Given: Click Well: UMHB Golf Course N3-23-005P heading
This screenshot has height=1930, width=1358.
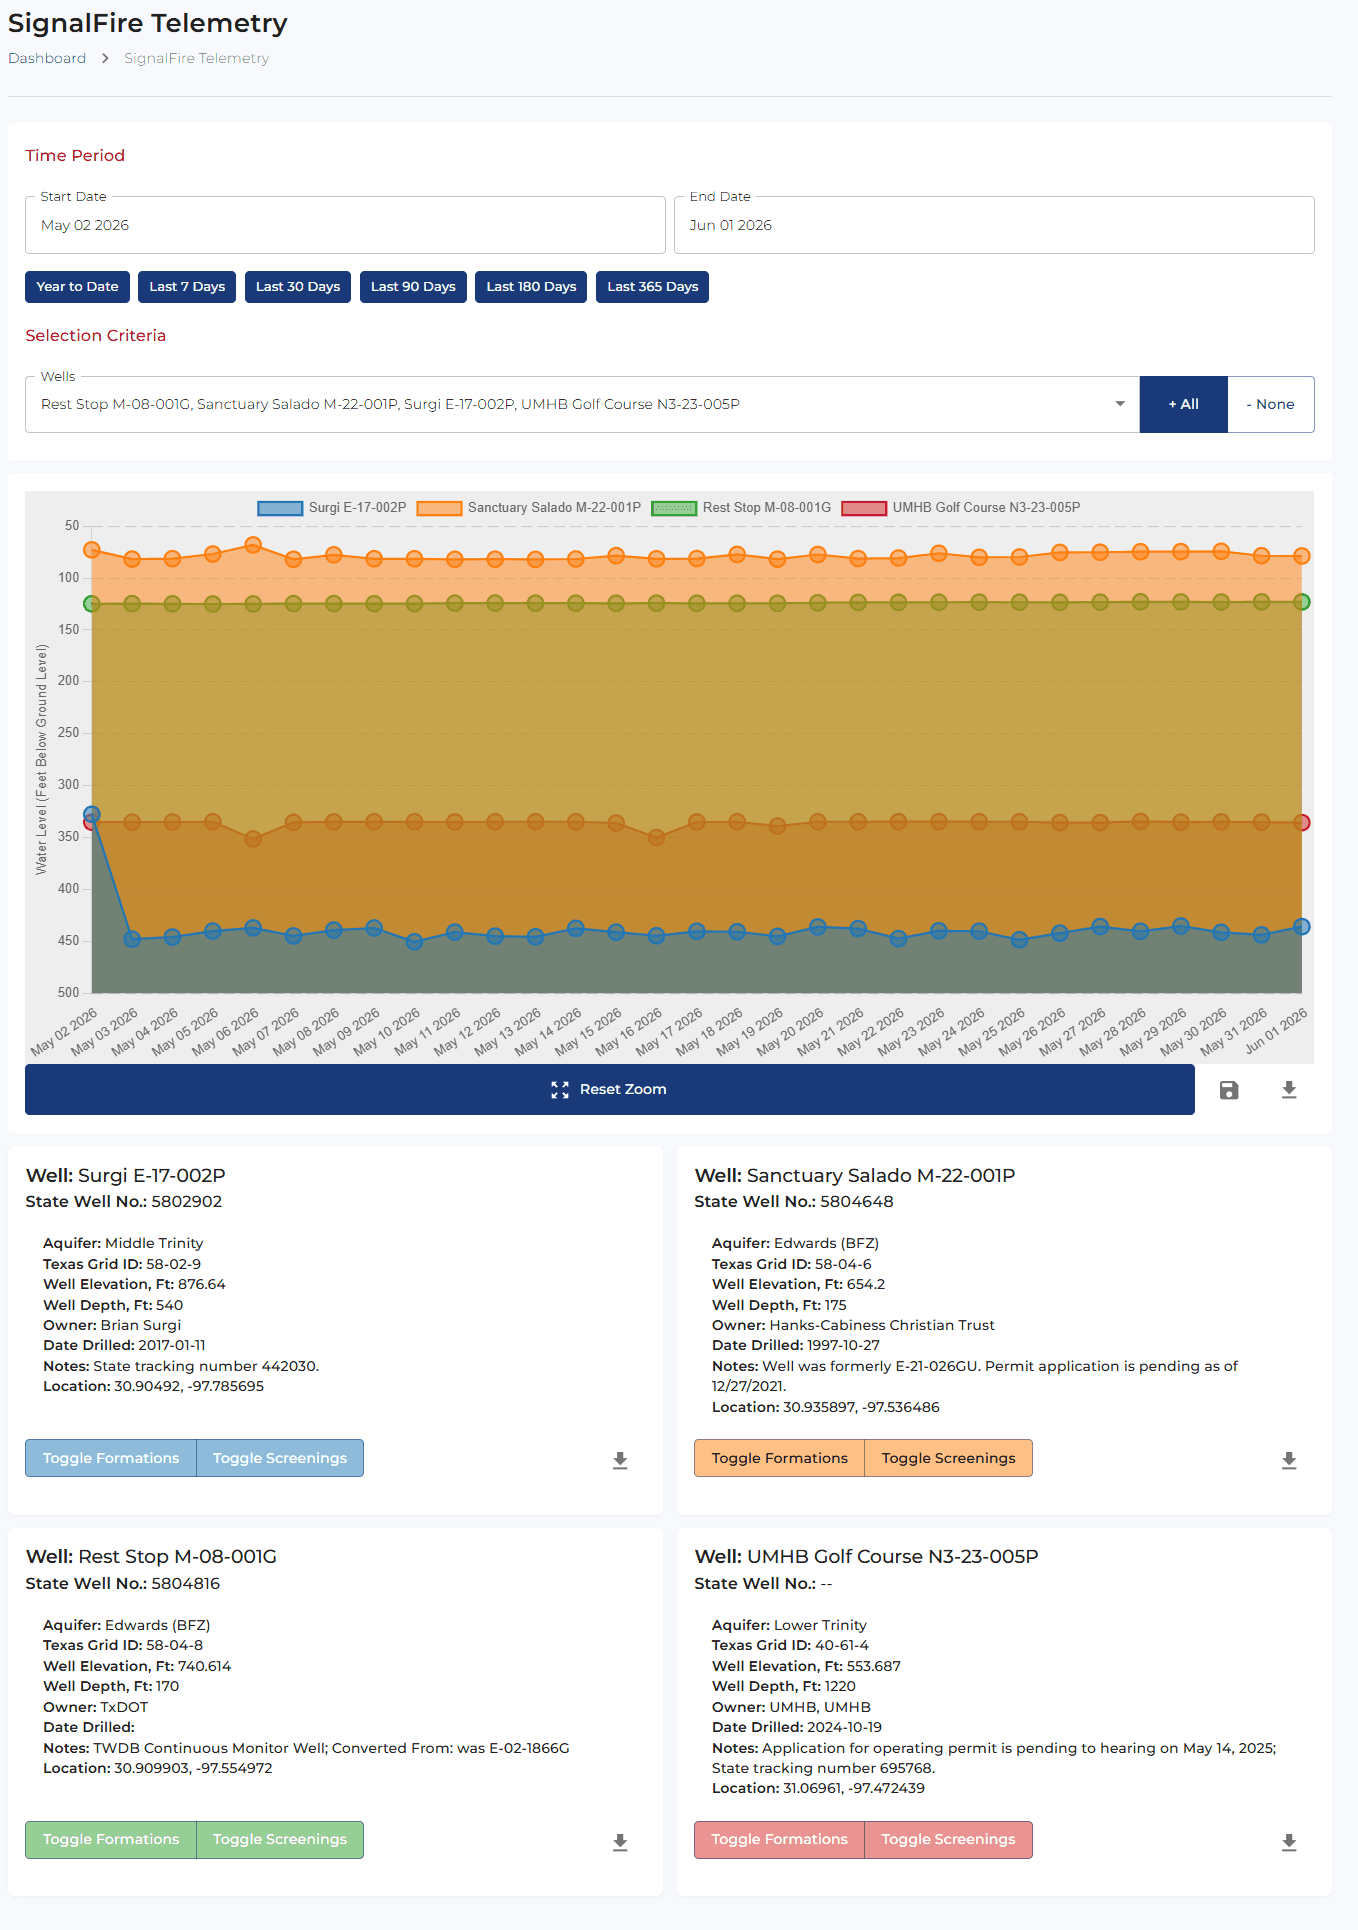Looking at the screenshot, I should [867, 1557].
